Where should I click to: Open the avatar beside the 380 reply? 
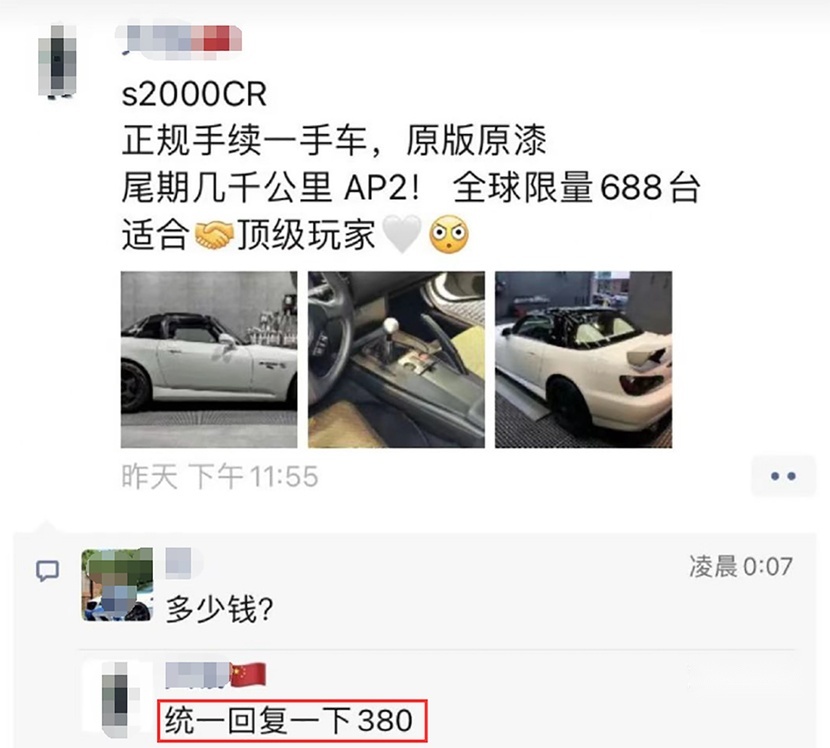pos(118,700)
